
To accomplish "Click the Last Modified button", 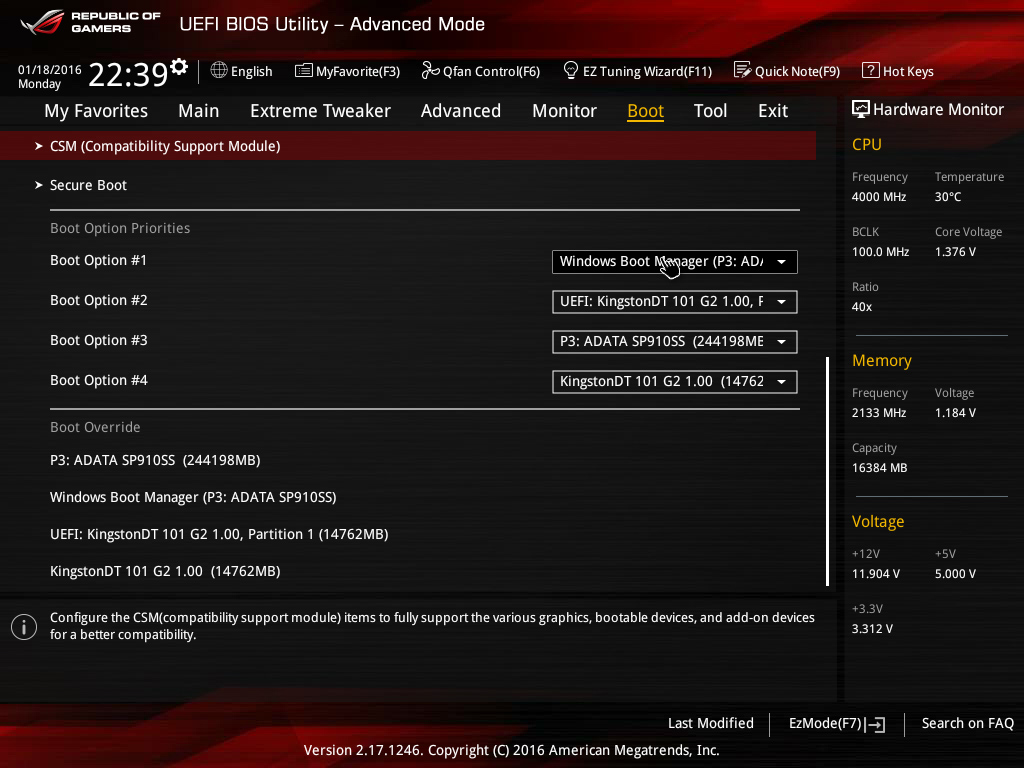I will pos(711,723).
